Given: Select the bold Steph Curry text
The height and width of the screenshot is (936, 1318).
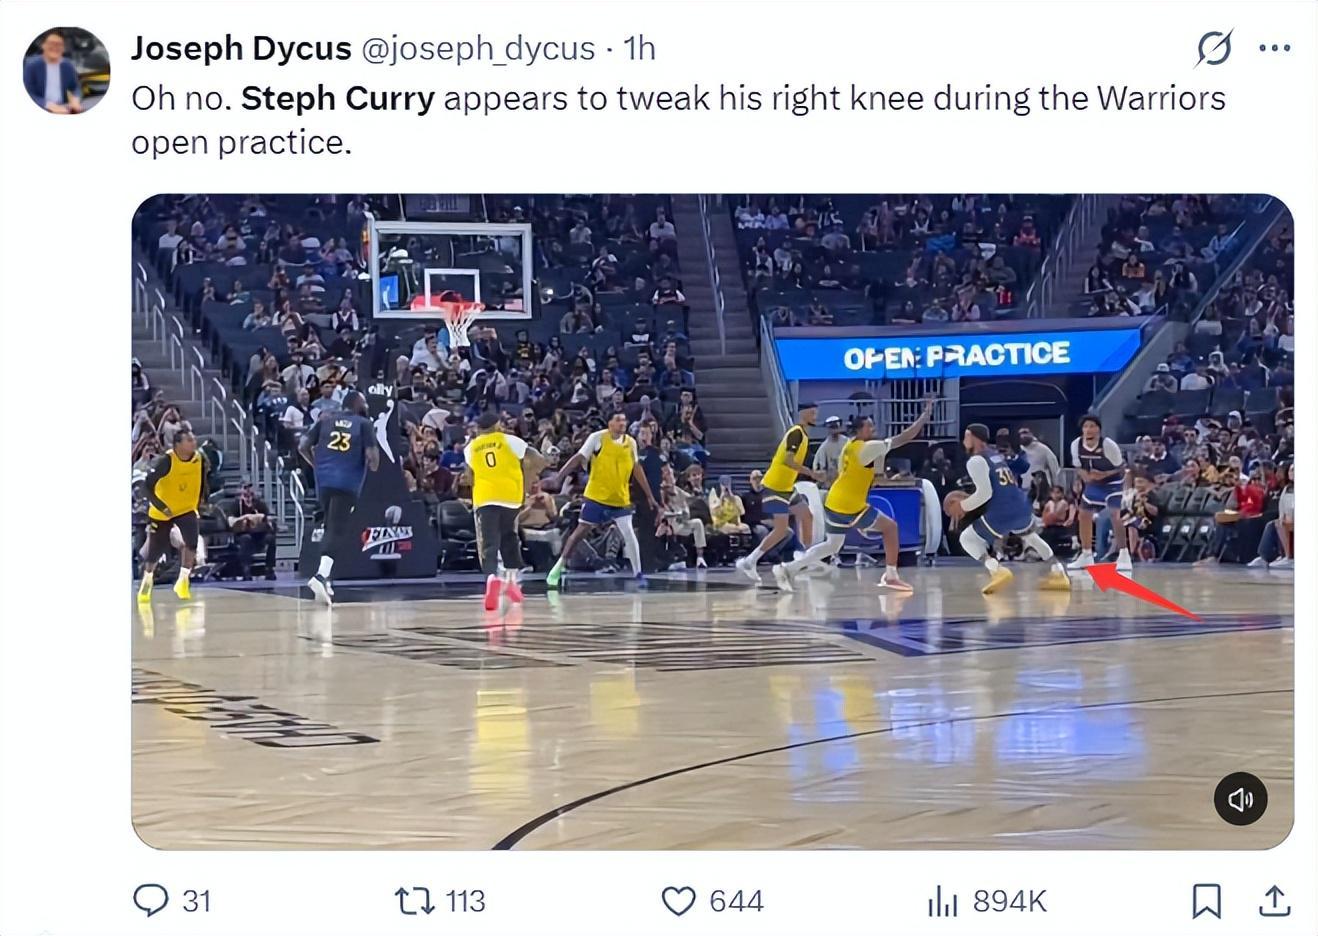Looking at the screenshot, I should [x=338, y=98].
